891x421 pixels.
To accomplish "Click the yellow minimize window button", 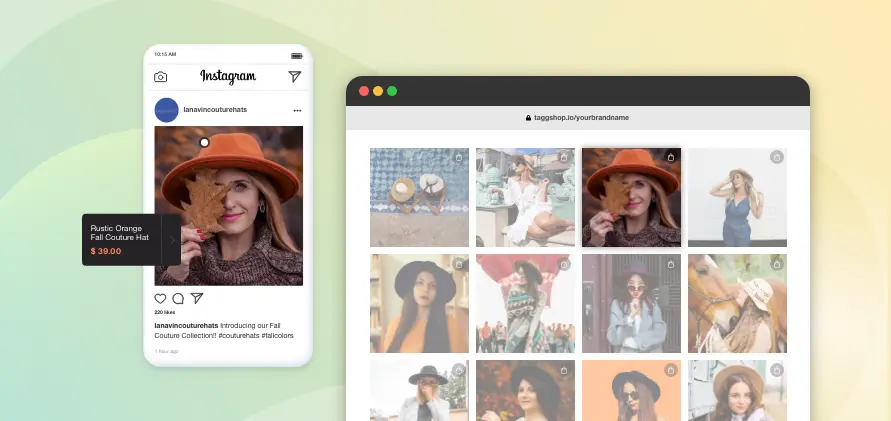I will tap(378, 91).
